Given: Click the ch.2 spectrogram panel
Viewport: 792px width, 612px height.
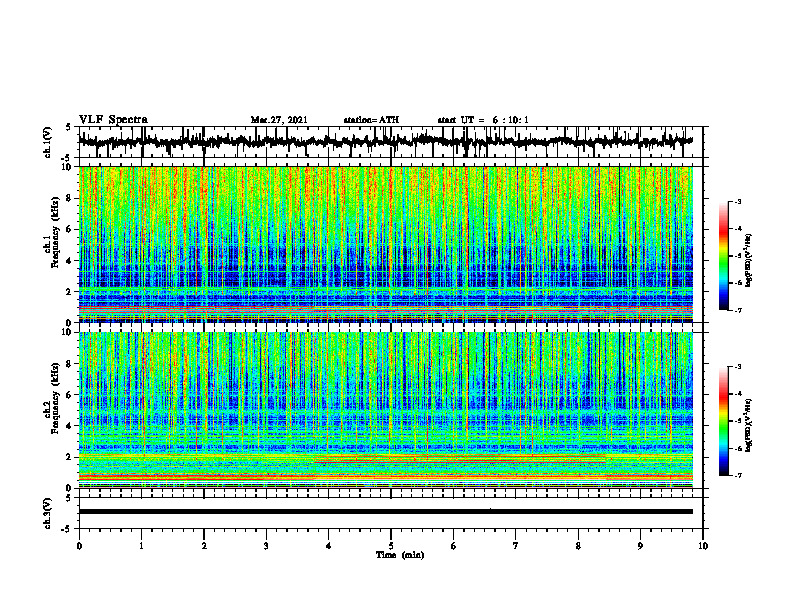Looking at the screenshot, I should tap(385, 410).
